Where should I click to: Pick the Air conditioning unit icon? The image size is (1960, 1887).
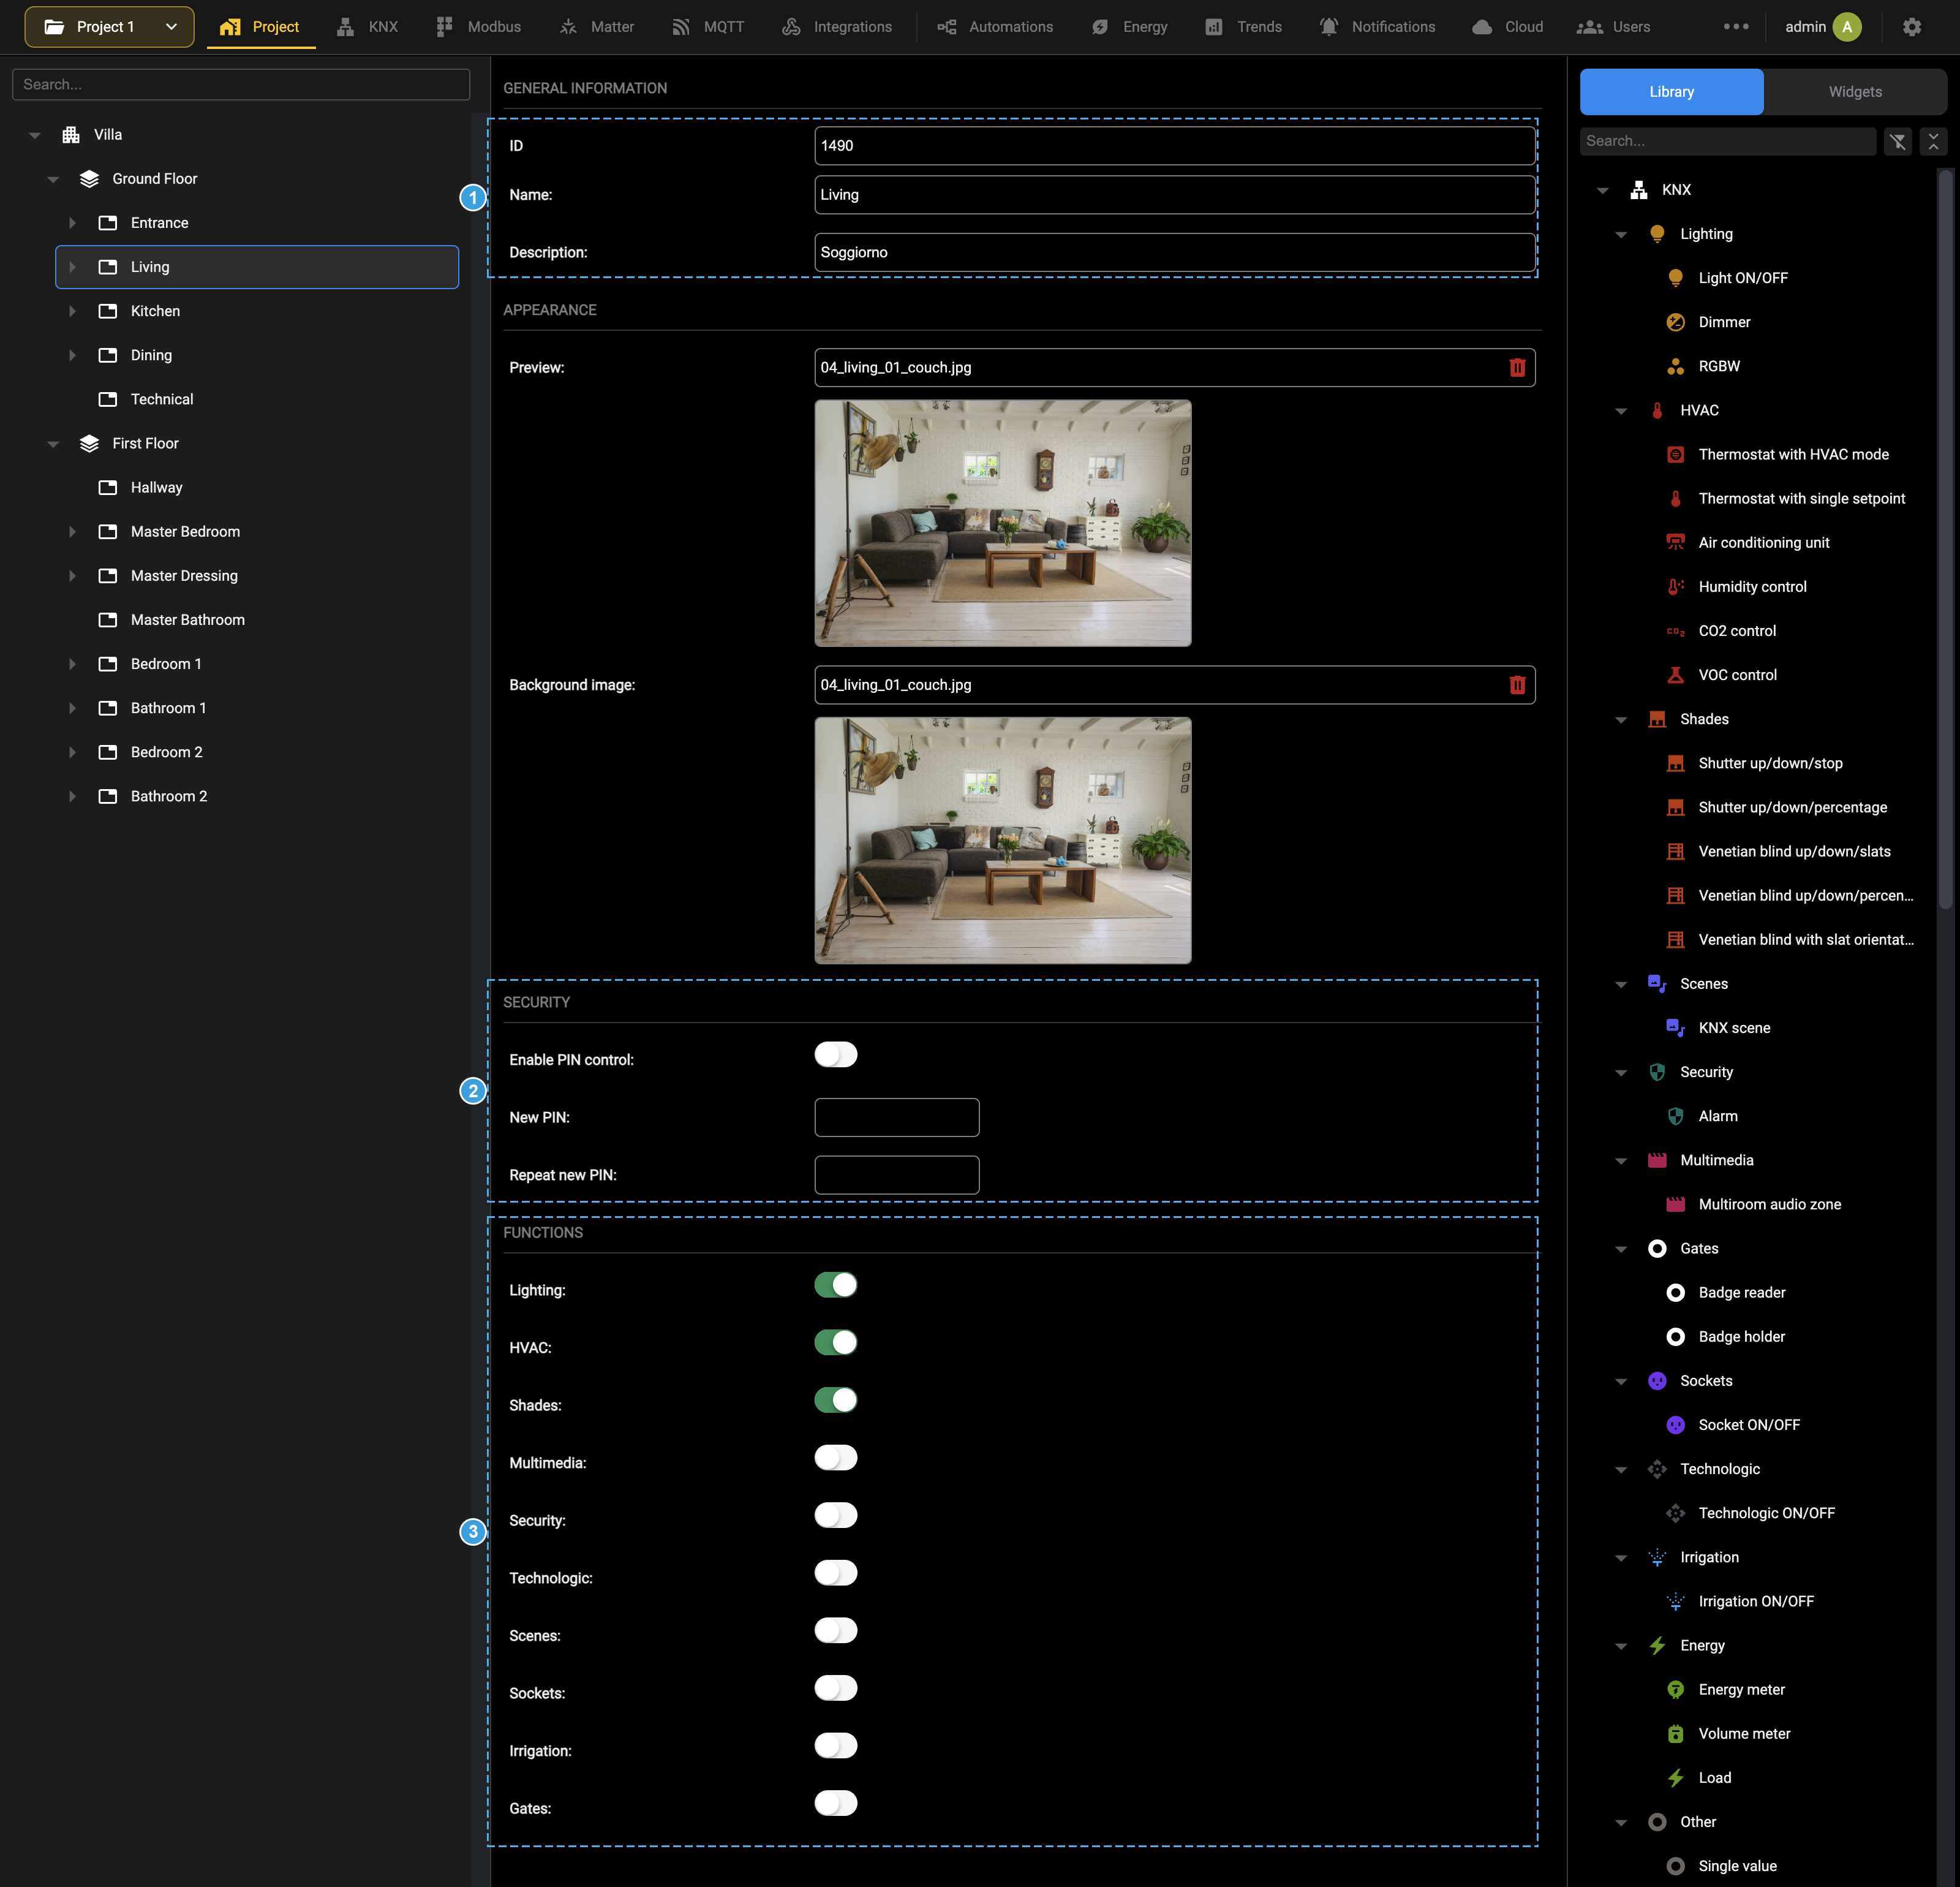point(1675,542)
